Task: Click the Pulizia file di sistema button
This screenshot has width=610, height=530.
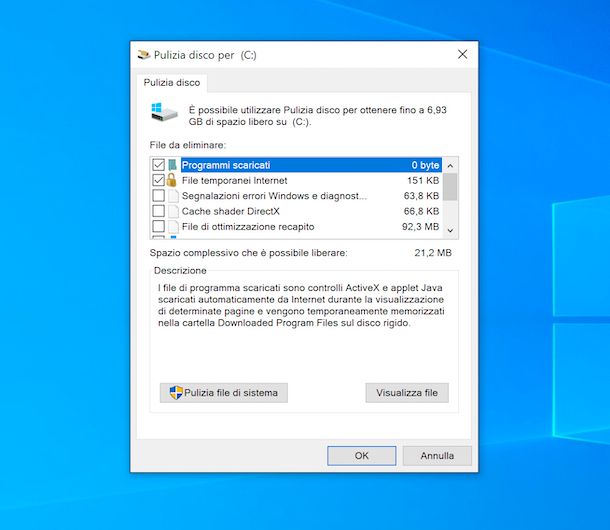Action: point(224,393)
